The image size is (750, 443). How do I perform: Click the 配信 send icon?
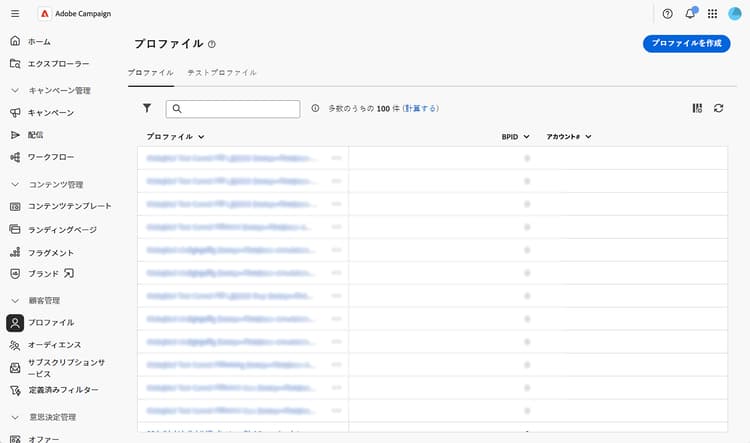click(15, 135)
